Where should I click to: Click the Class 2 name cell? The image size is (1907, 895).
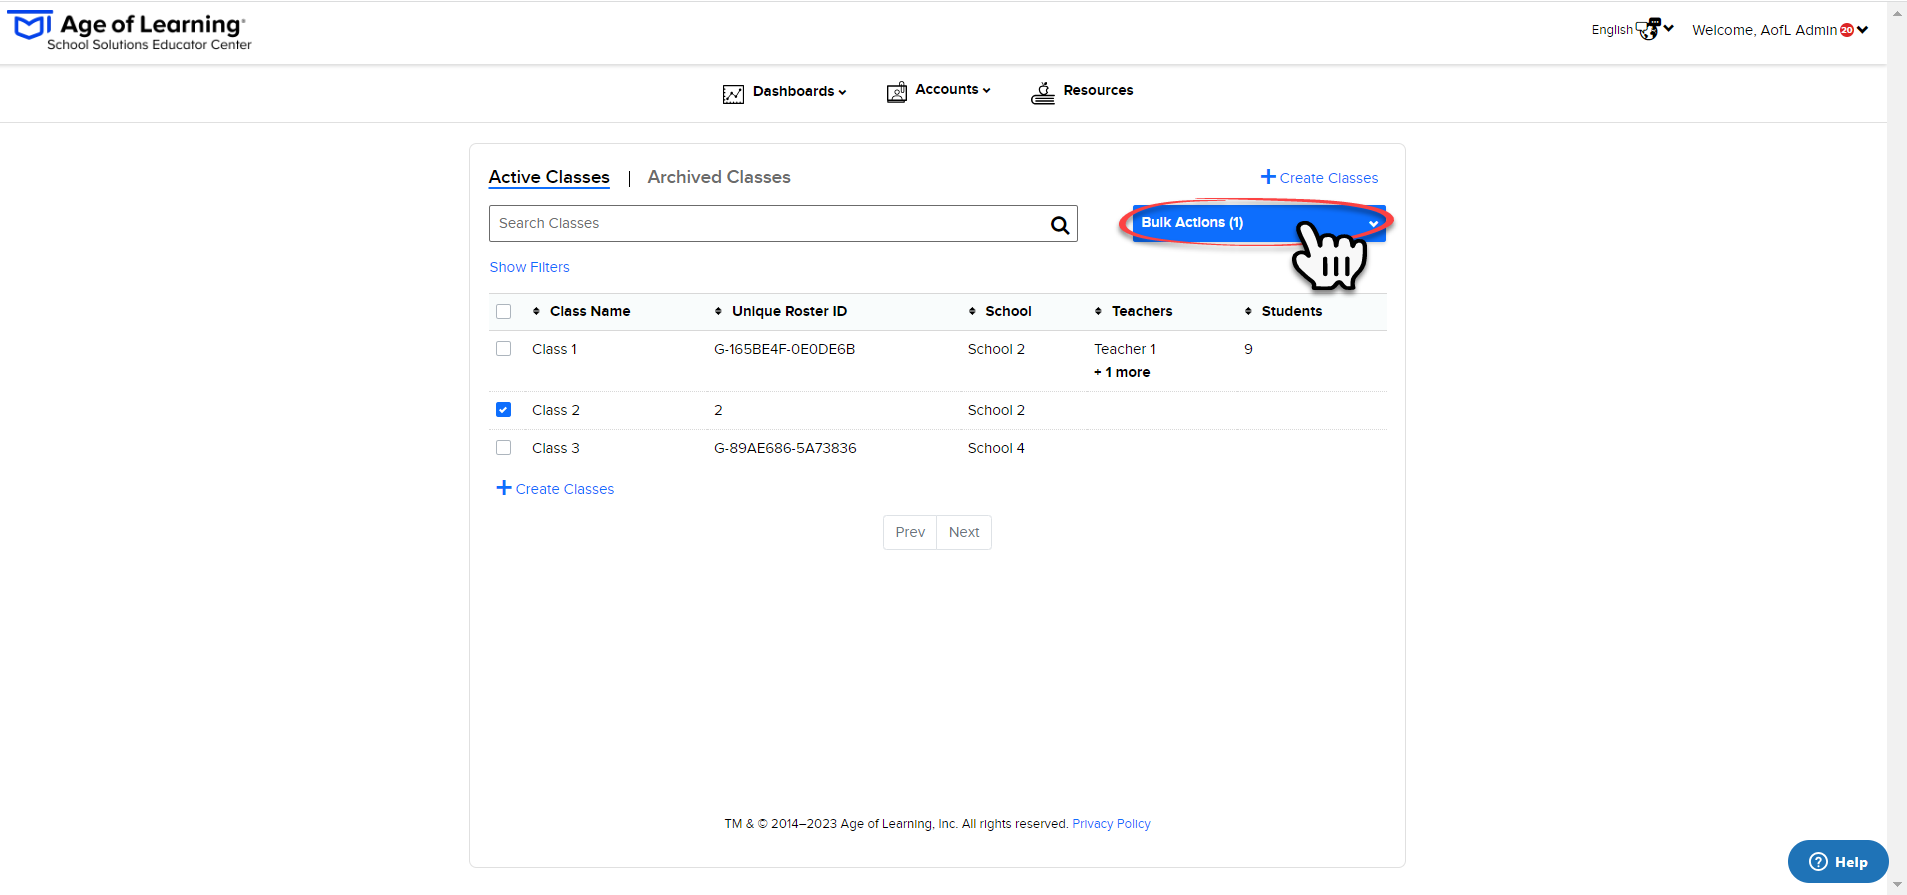coord(556,410)
